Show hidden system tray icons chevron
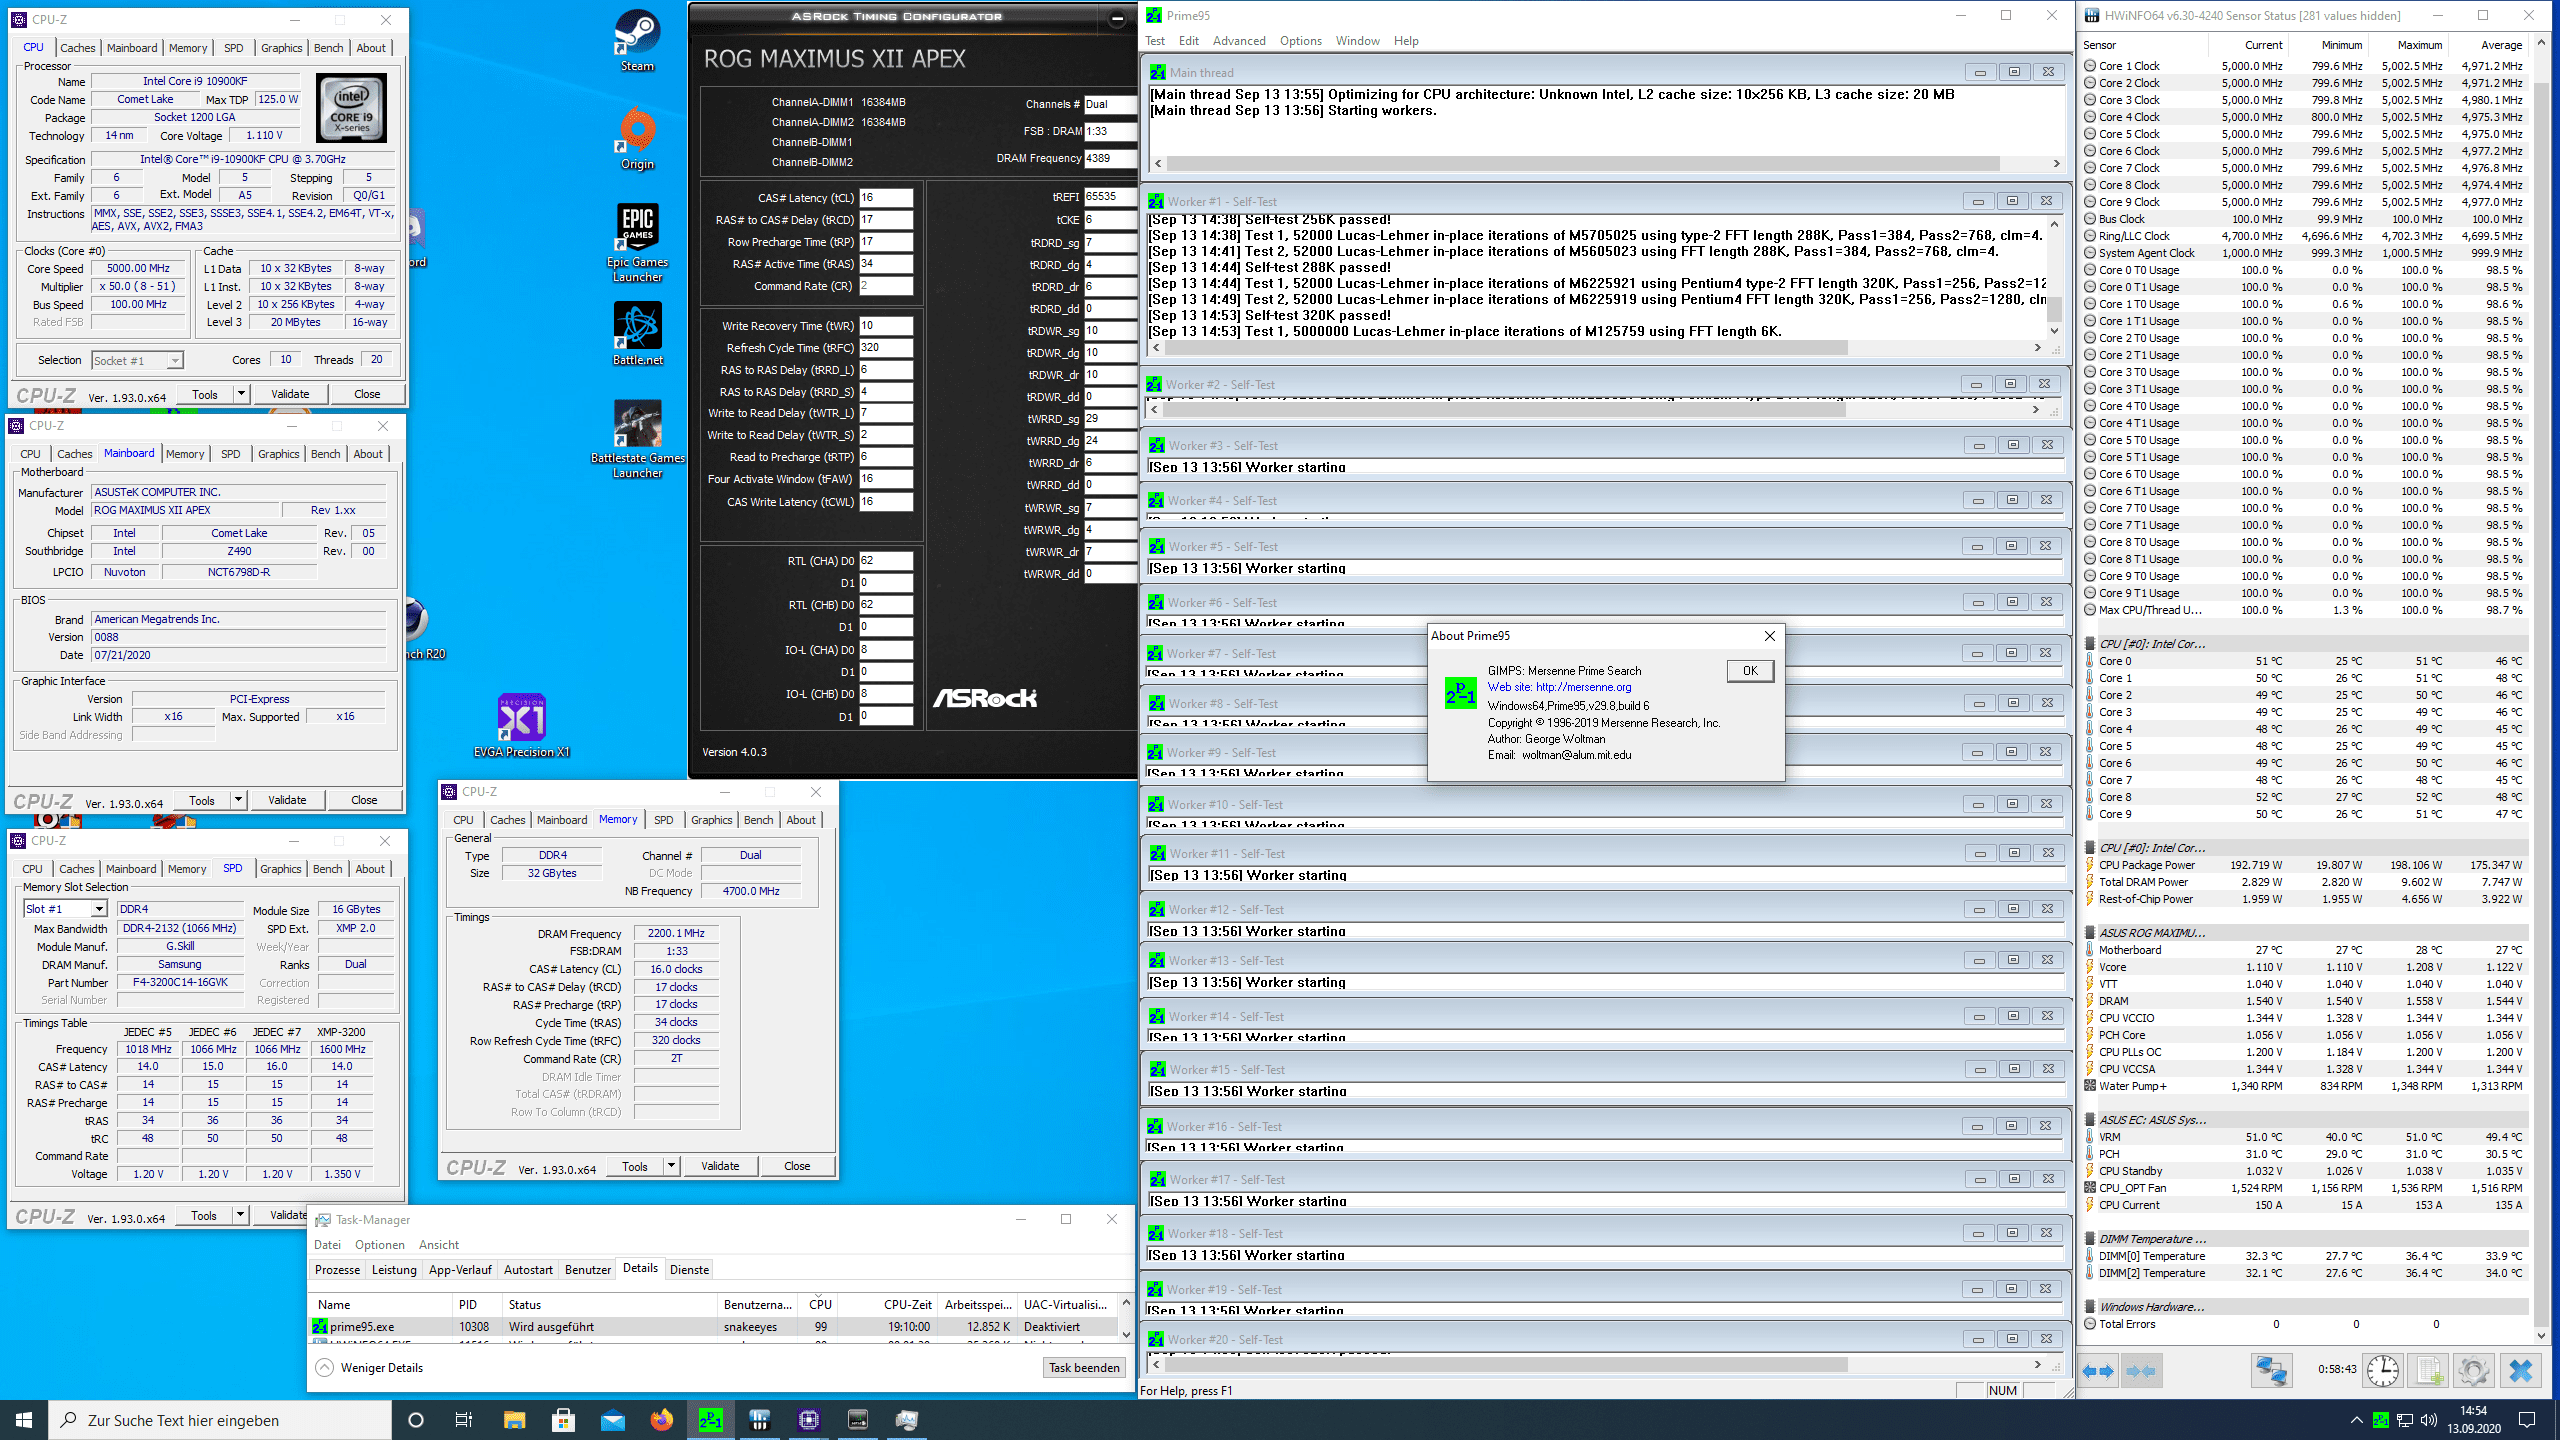2560x1440 pixels. (2356, 1420)
